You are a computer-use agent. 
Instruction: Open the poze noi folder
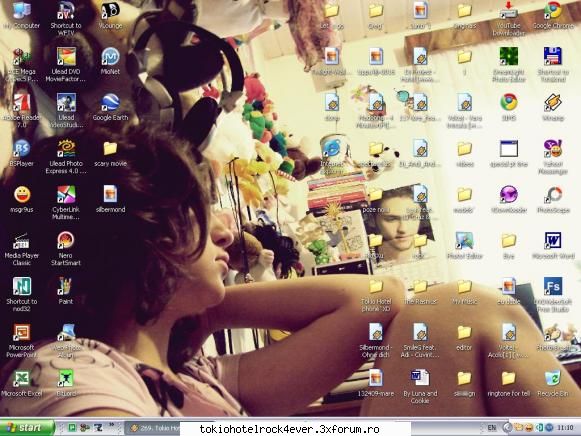[x=376, y=199]
